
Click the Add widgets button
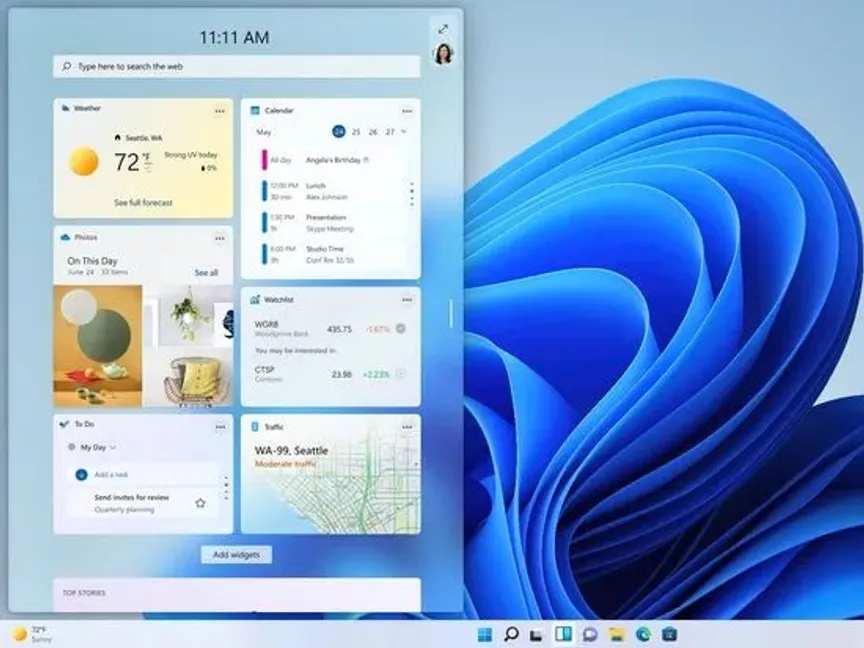tap(236, 555)
